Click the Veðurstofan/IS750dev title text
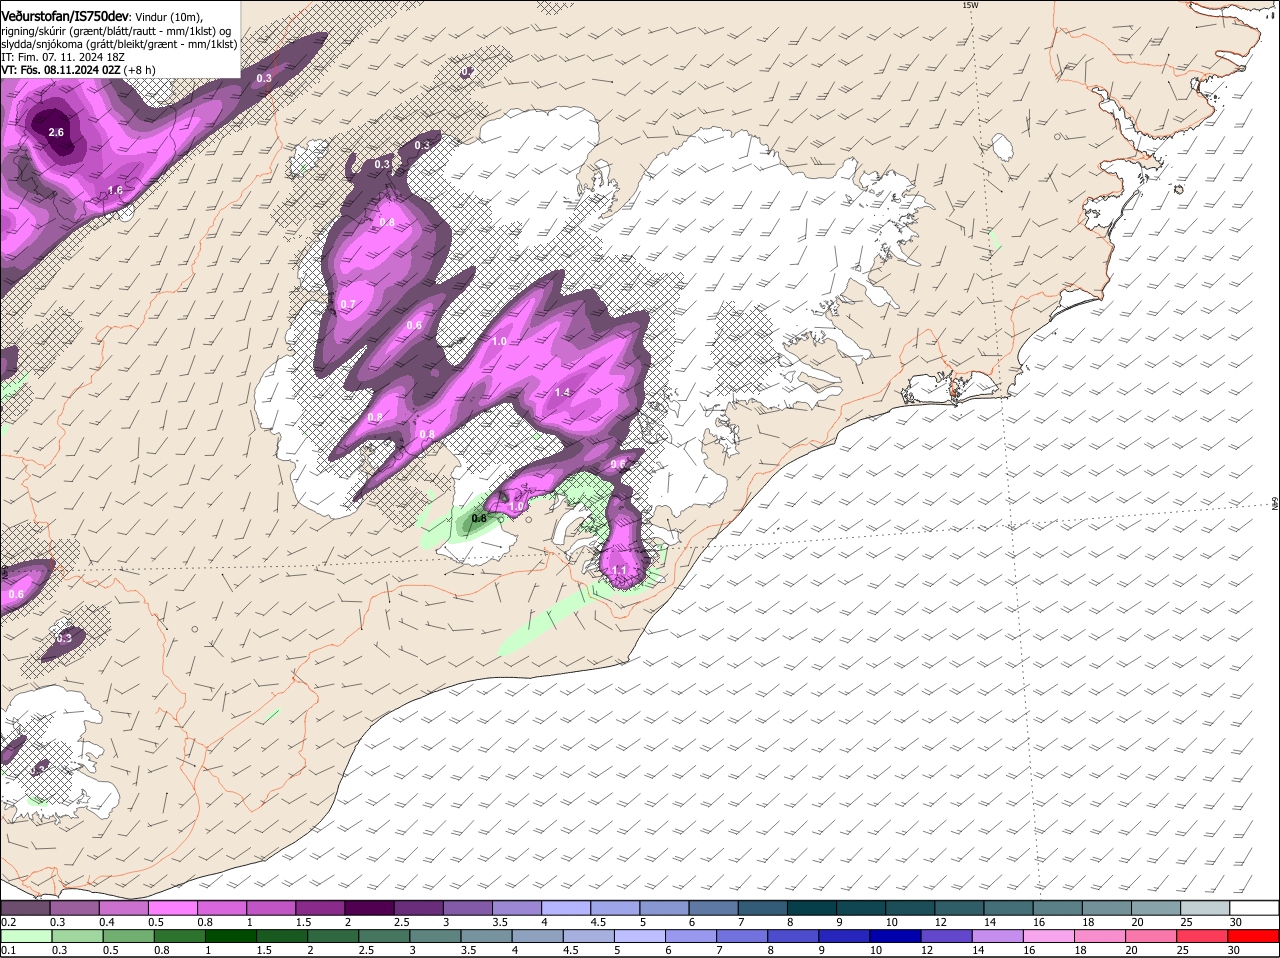1280x958 pixels. point(65,16)
